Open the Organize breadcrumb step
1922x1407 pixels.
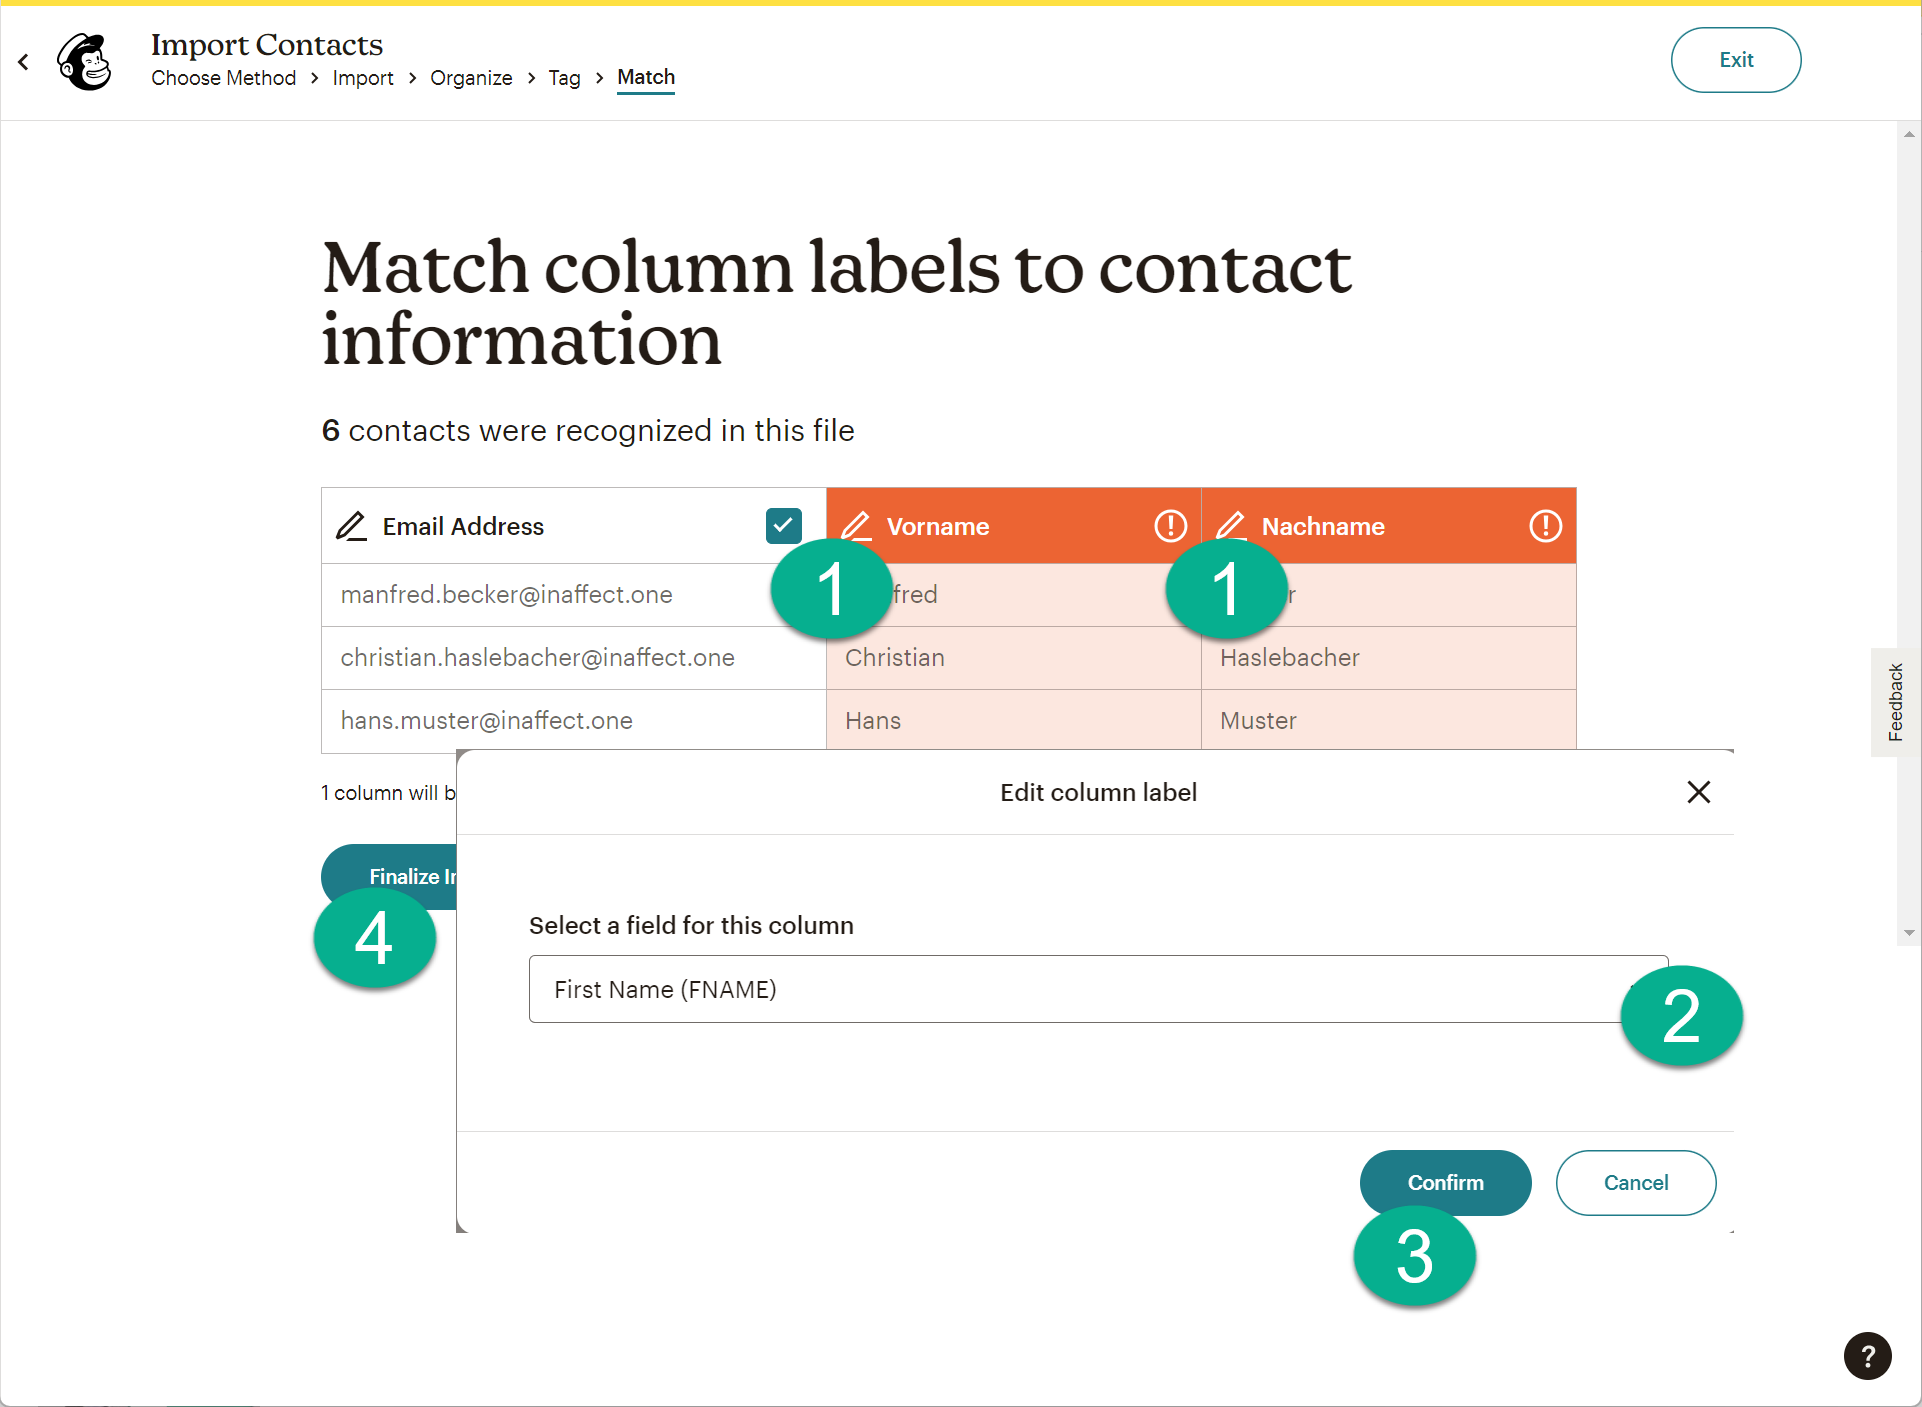tap(471, 78)
